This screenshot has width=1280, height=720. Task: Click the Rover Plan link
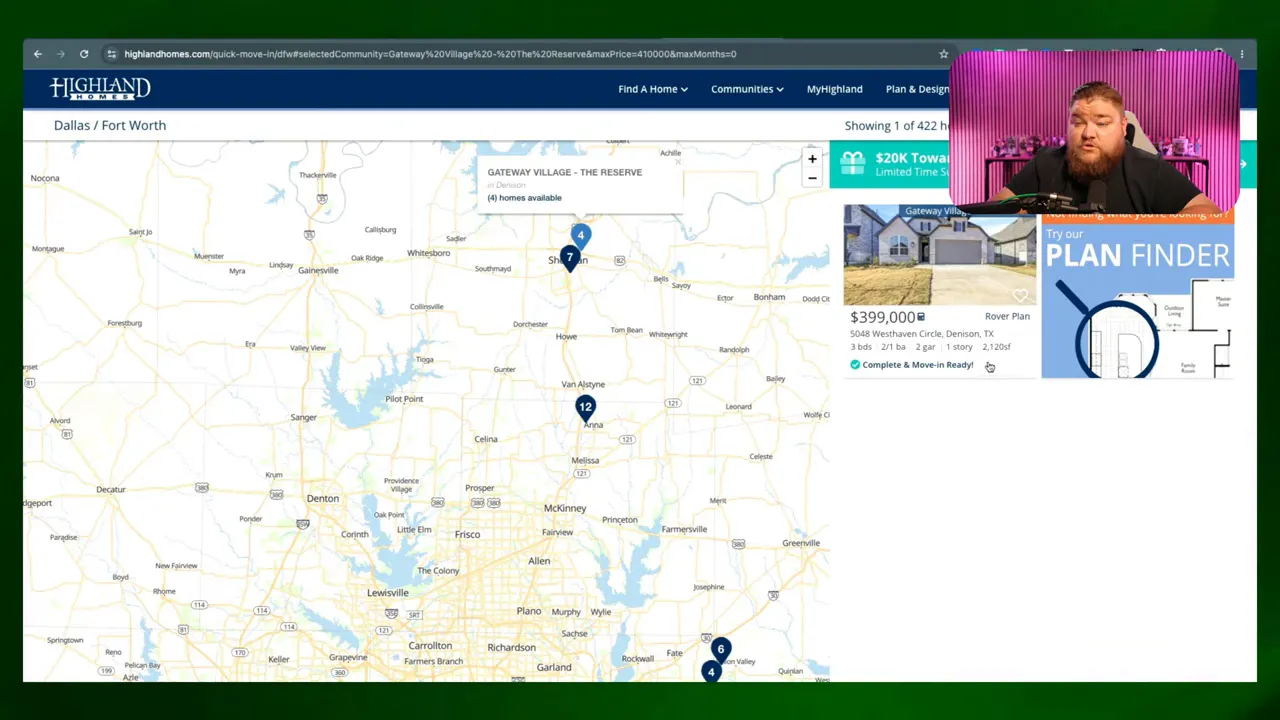tap(1007, 317)
